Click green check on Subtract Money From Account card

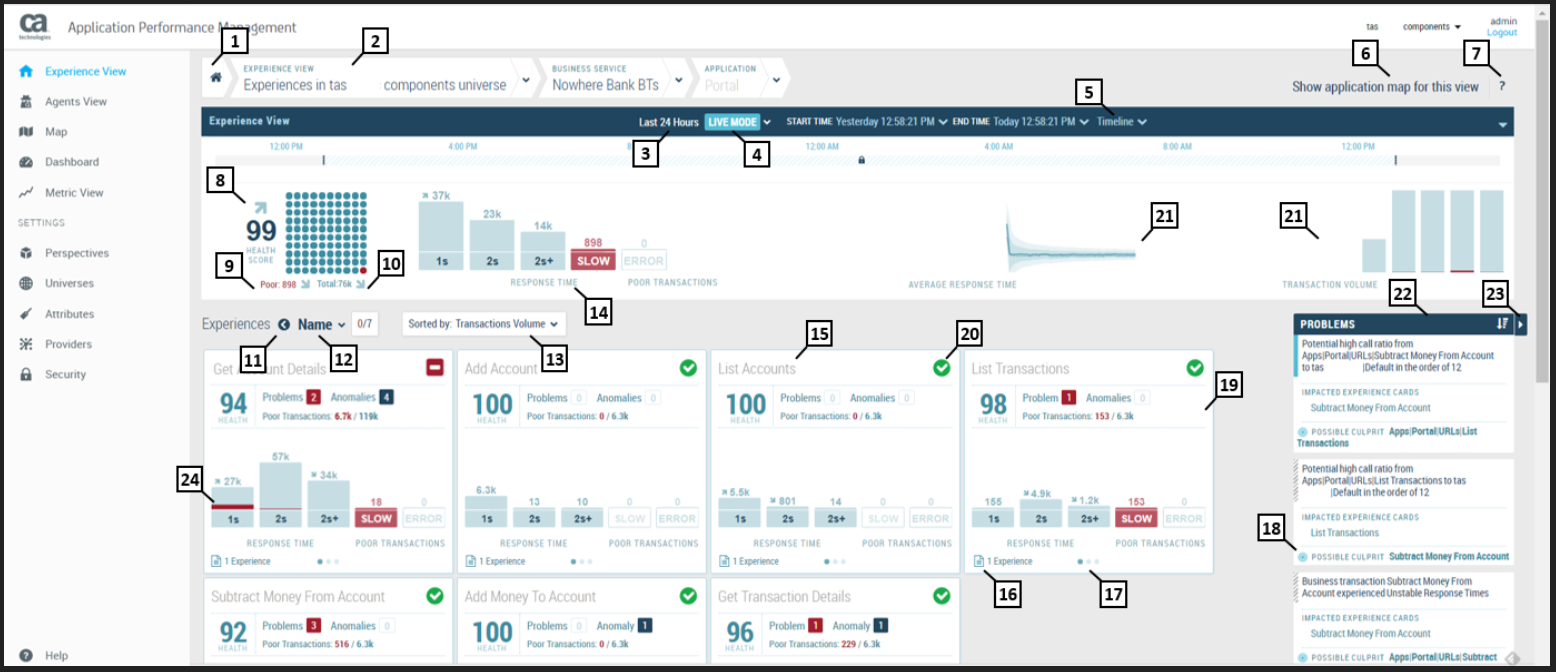tap(434, 596)
